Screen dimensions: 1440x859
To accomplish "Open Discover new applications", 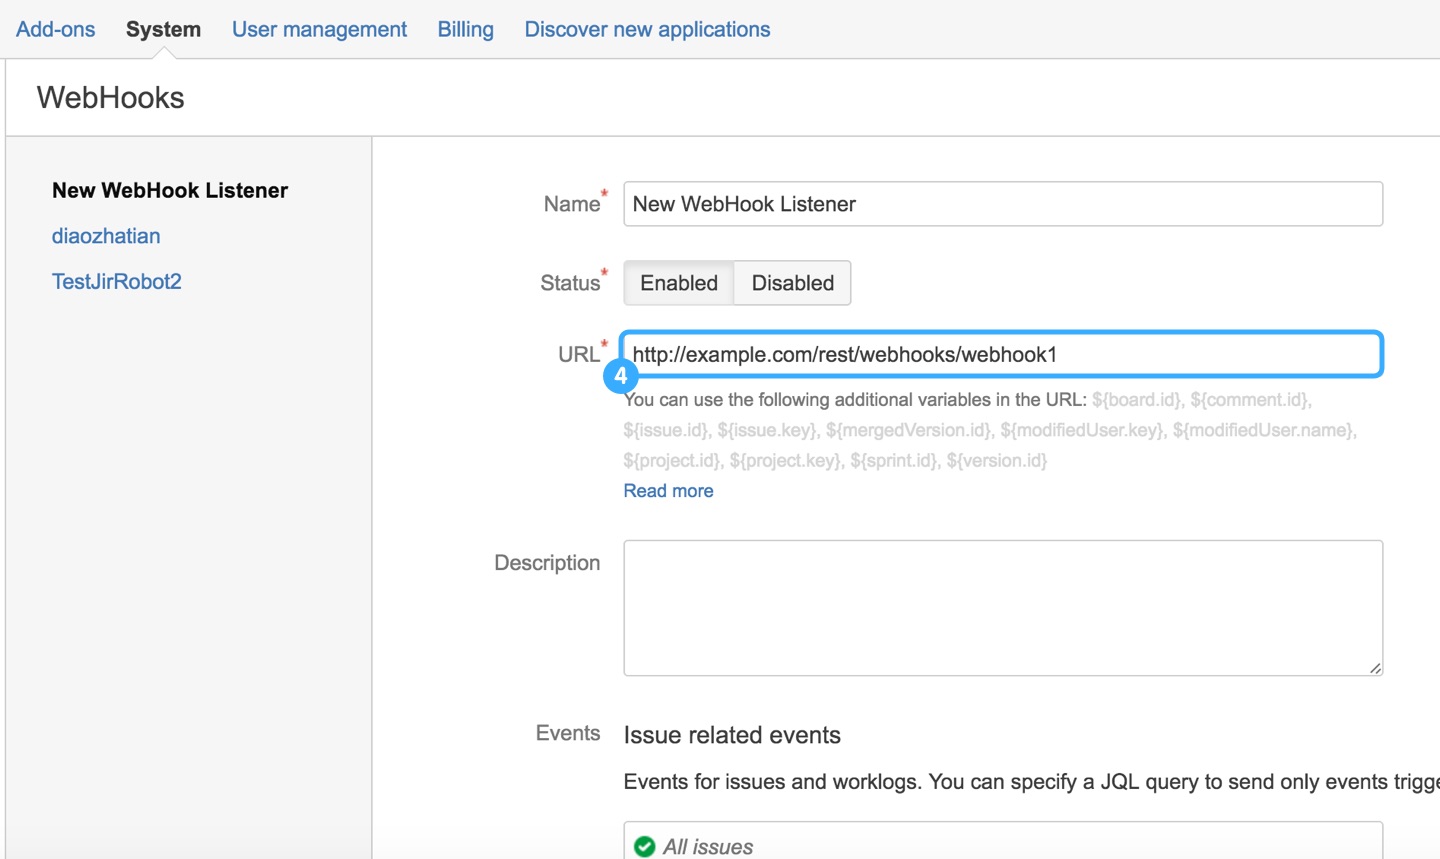I will [647, 29].
